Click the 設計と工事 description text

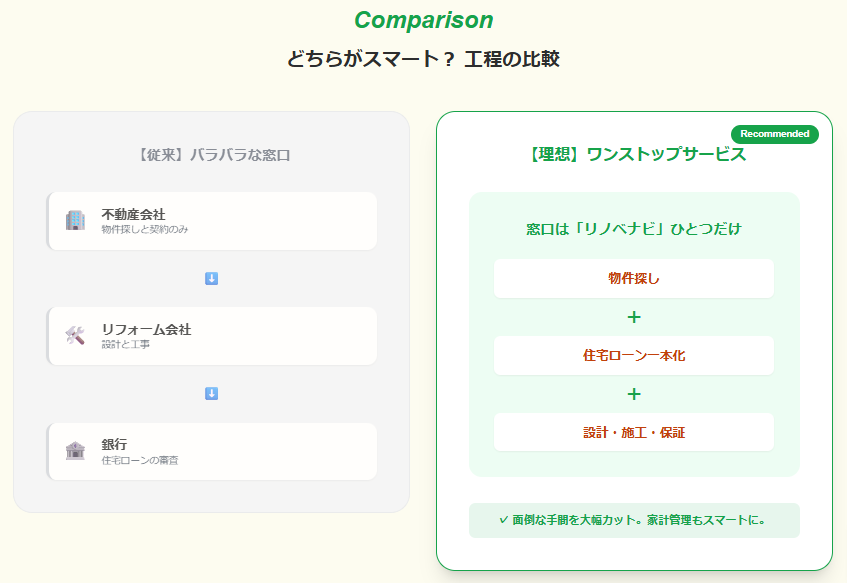(x=125, y=345)
